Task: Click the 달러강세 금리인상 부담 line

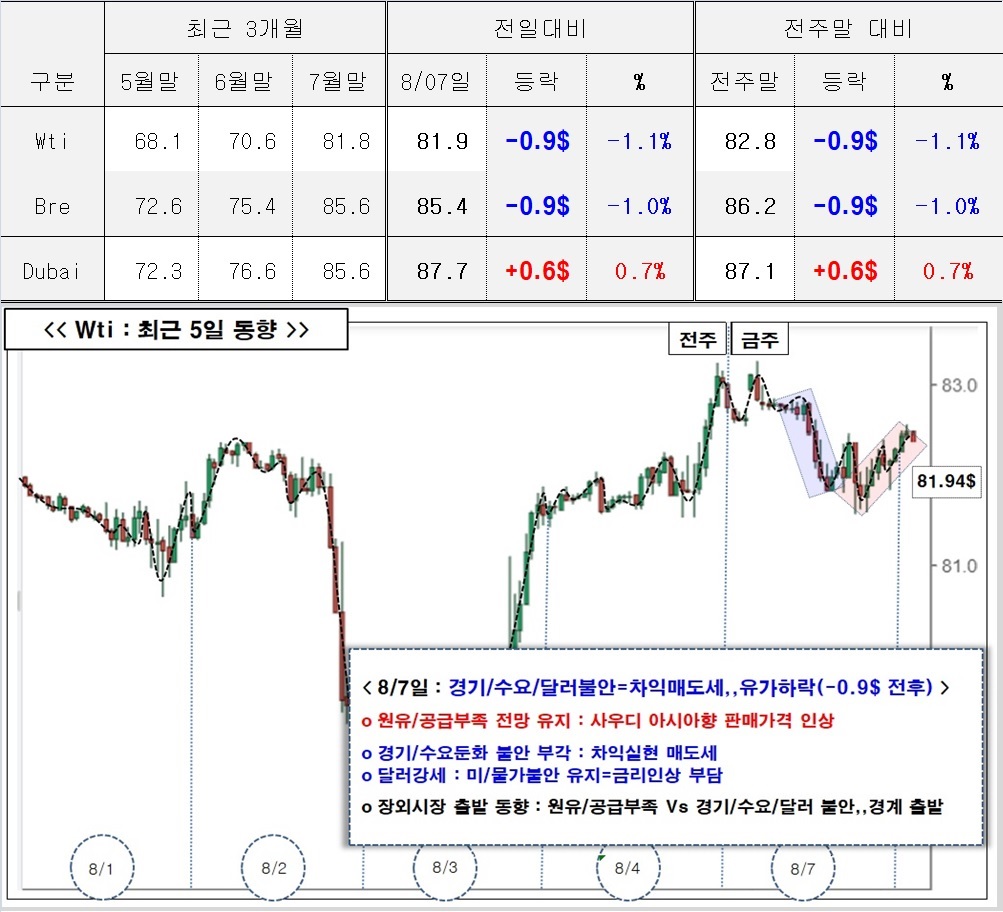Action: pos(542,775)
